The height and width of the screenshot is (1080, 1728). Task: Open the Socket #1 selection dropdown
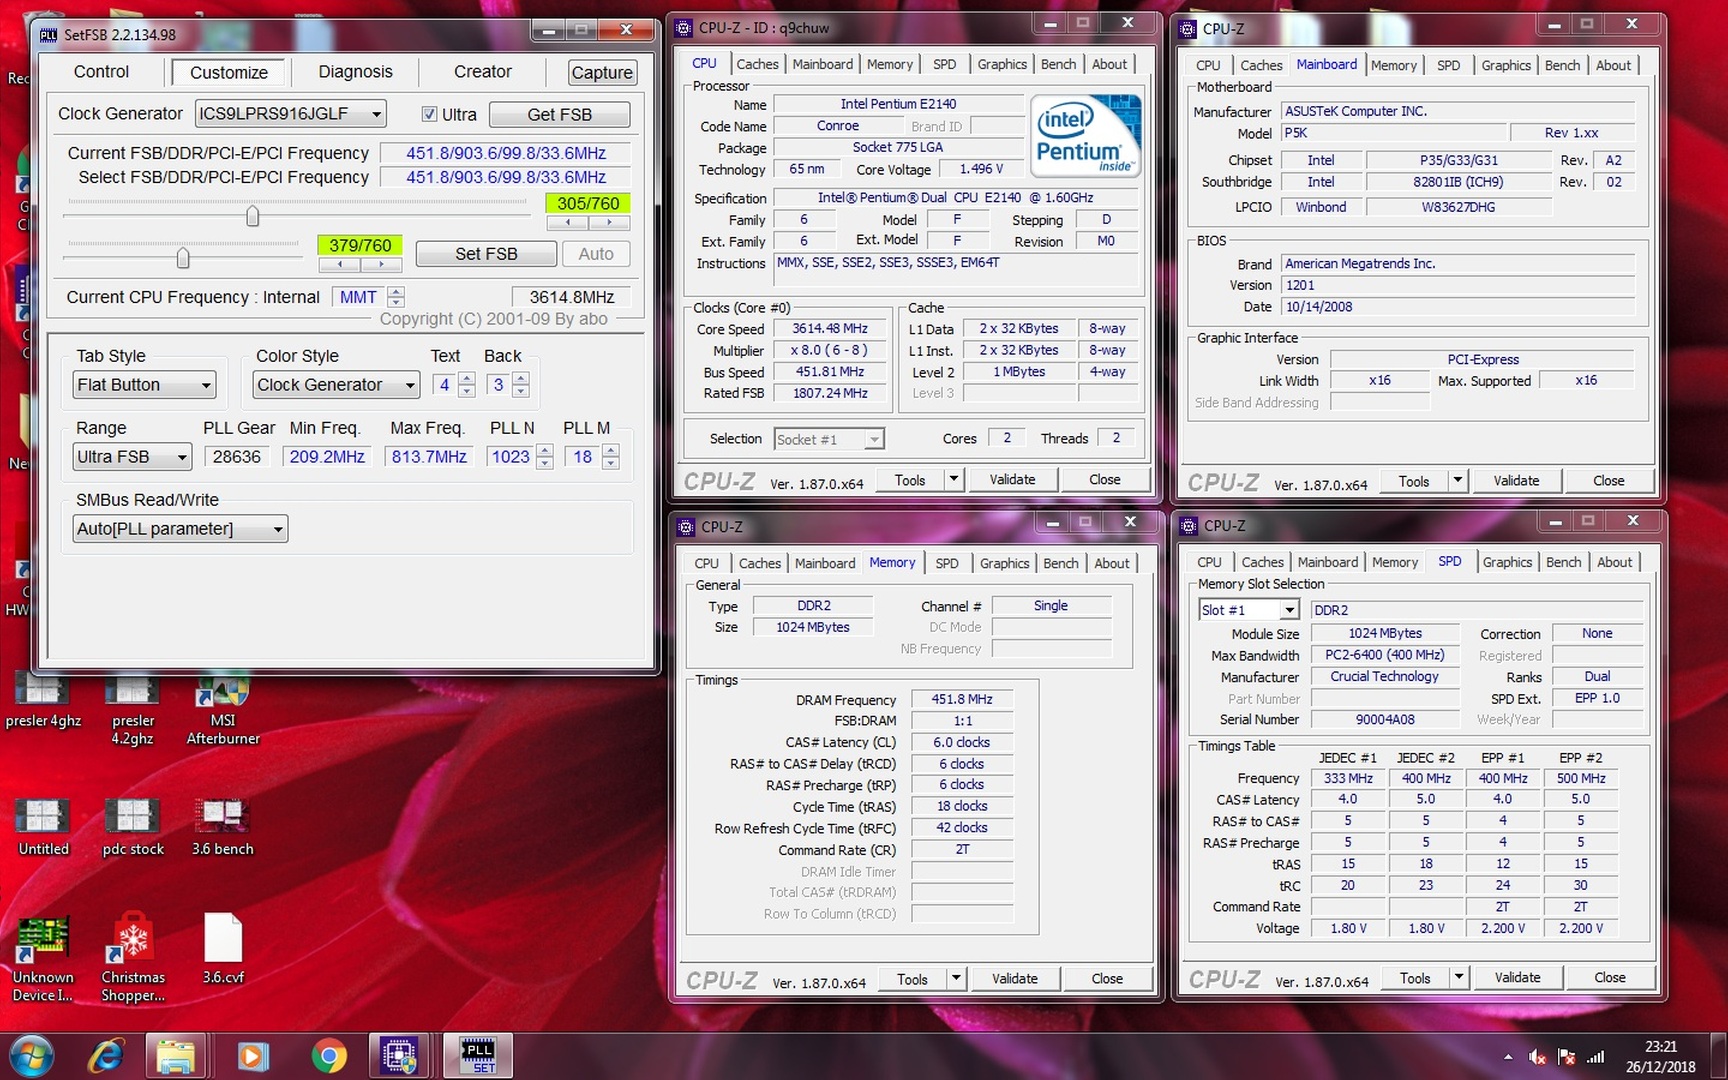coord(829,439)
